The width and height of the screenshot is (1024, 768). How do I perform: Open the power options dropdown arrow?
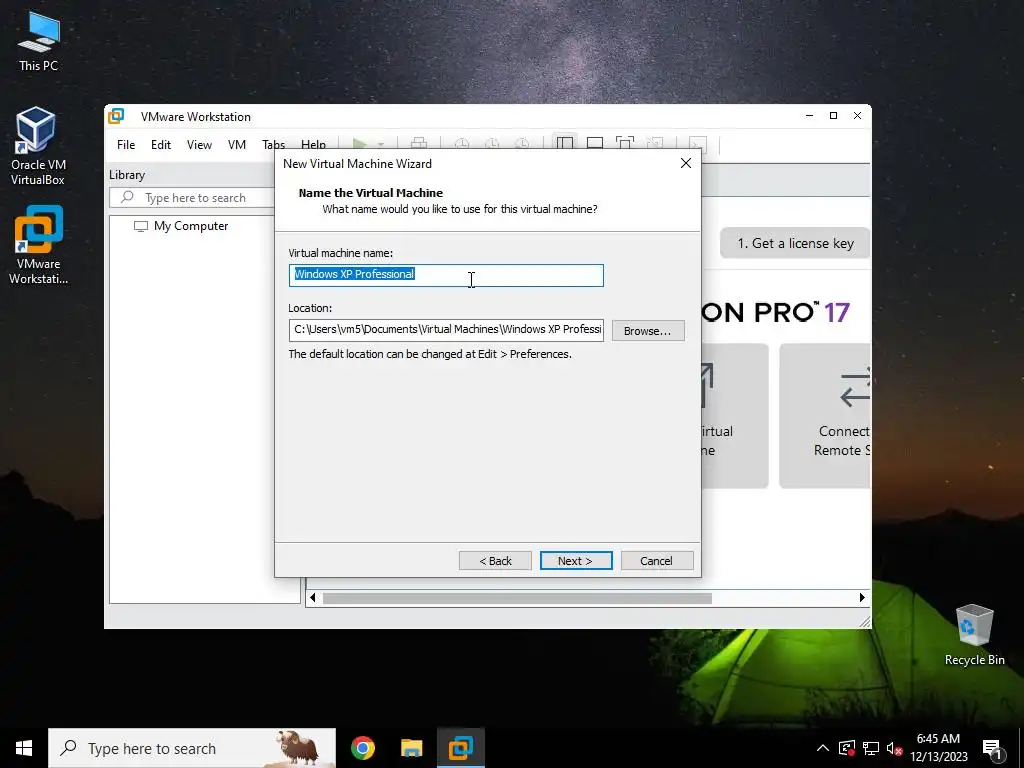click(381, 144)
